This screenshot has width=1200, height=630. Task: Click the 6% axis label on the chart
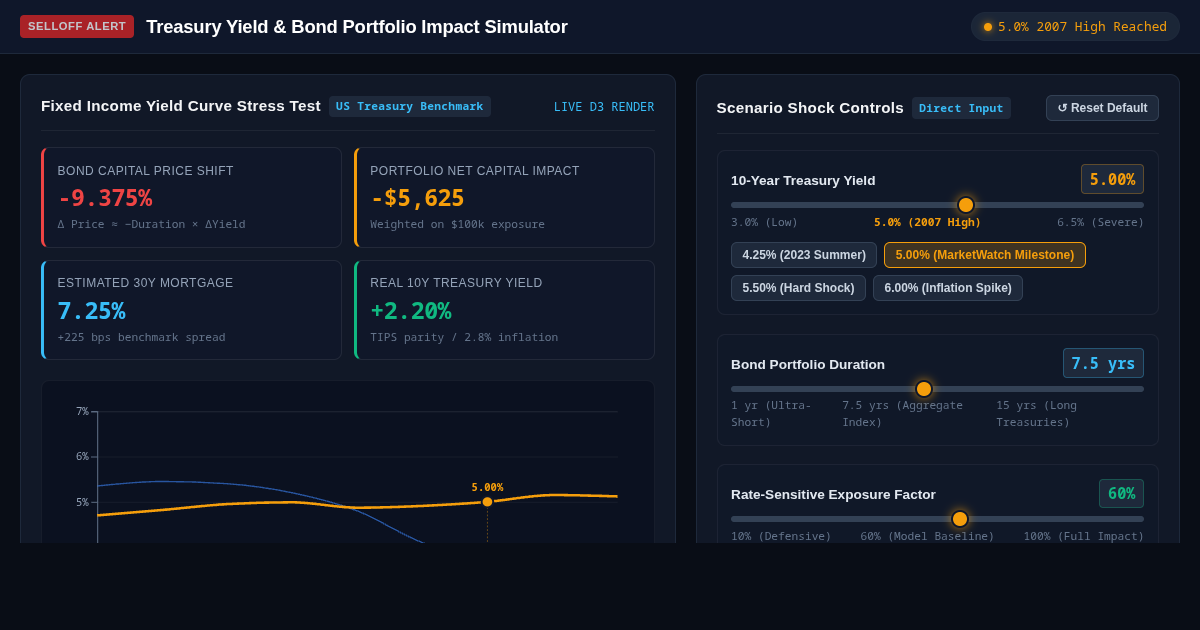click(82, 456)
